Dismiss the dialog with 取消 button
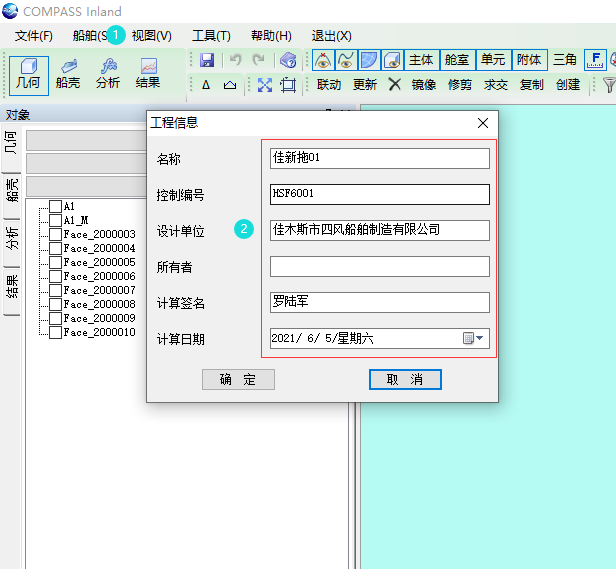This screenshot has height=569, width=616. tap(405, 379)
